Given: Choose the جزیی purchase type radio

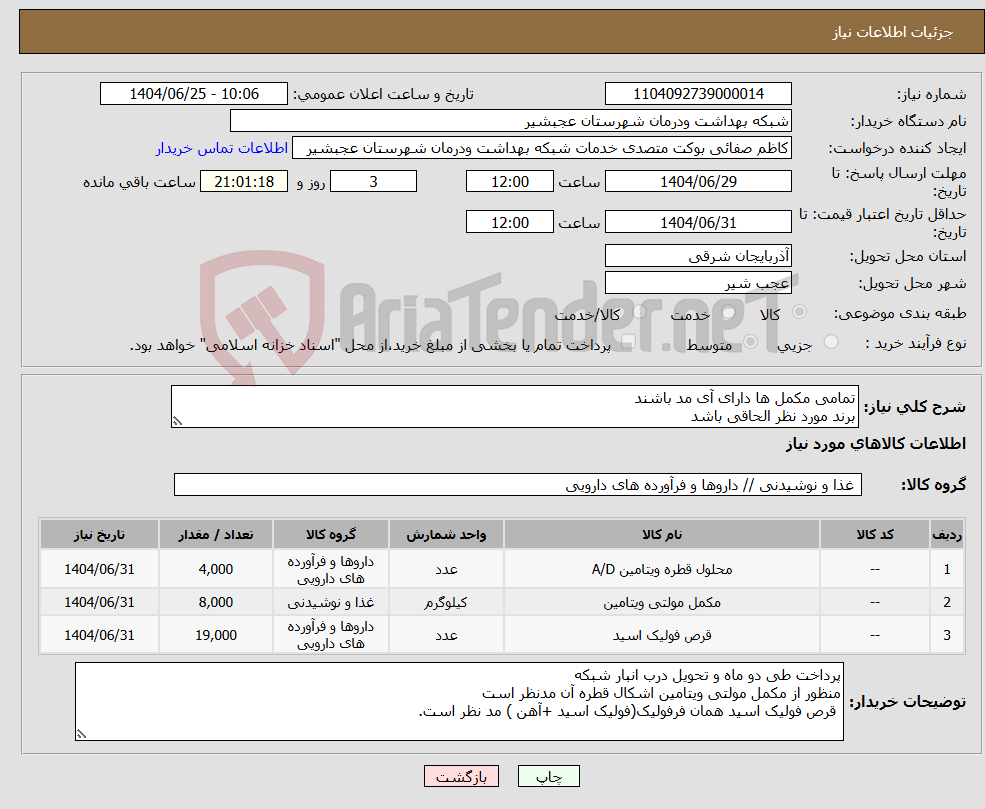Looking at the screenshot, I should pos(830,342).
